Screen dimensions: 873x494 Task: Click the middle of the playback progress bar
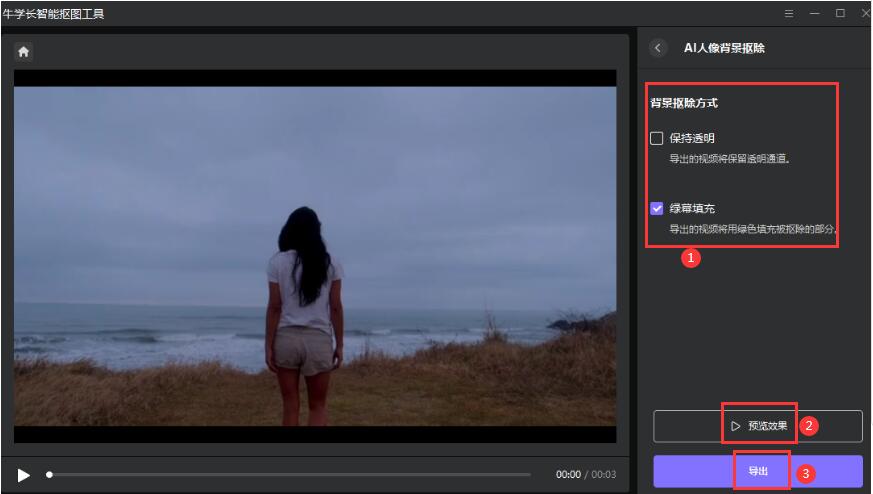pyautogui.click(x=290, y=475)
